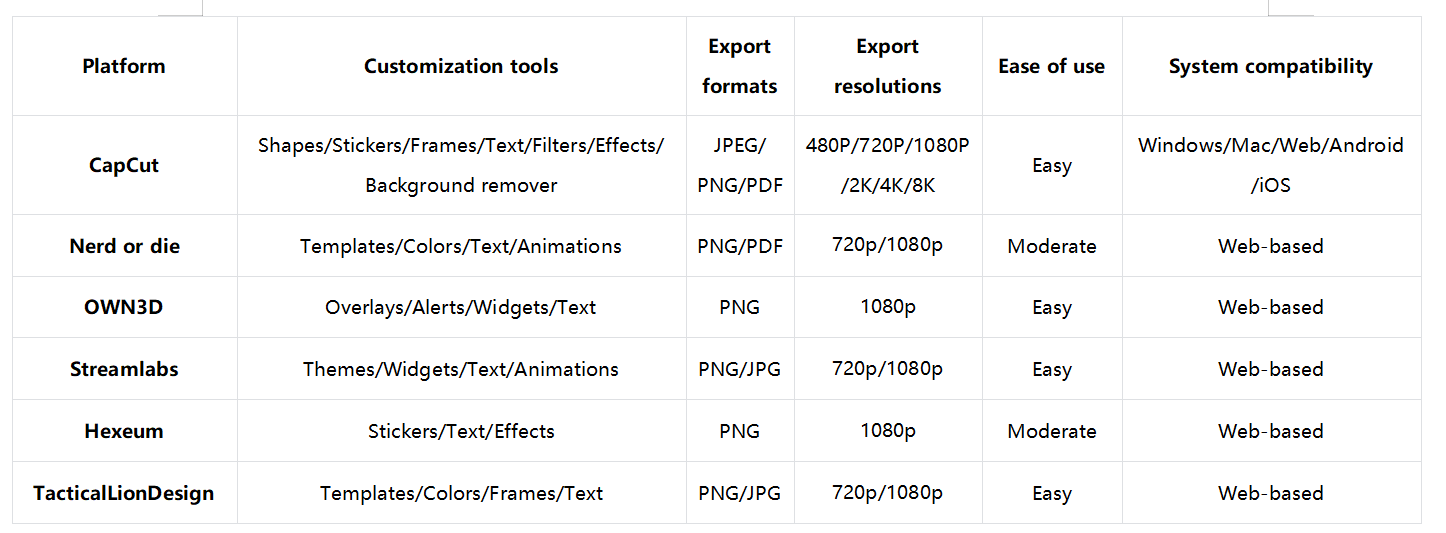Viewport: 1446px width, 533px height.
Task: Select the Customization tools header cell
Action: click(461, 67)
